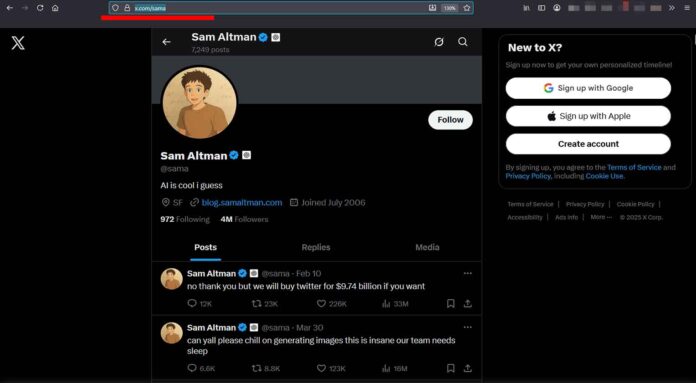This screenshot has width=696, height=383.
Task: Switch to the Posts tab
Action: (206, 247)
